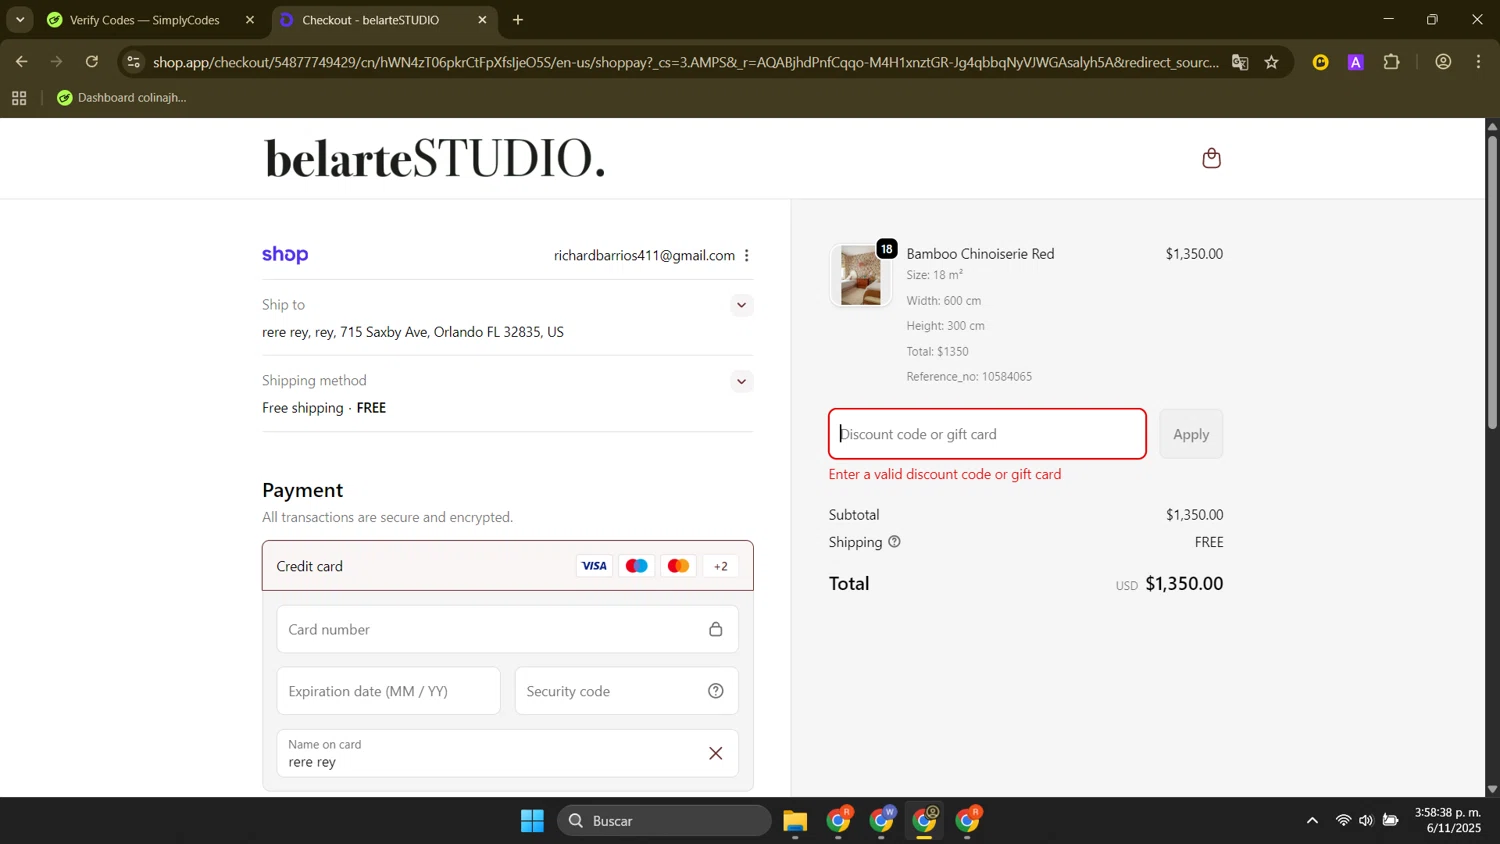Open the Extensions puzzle icon
The height and width of the screenshot is (844, 1500).
[1391, 62]
